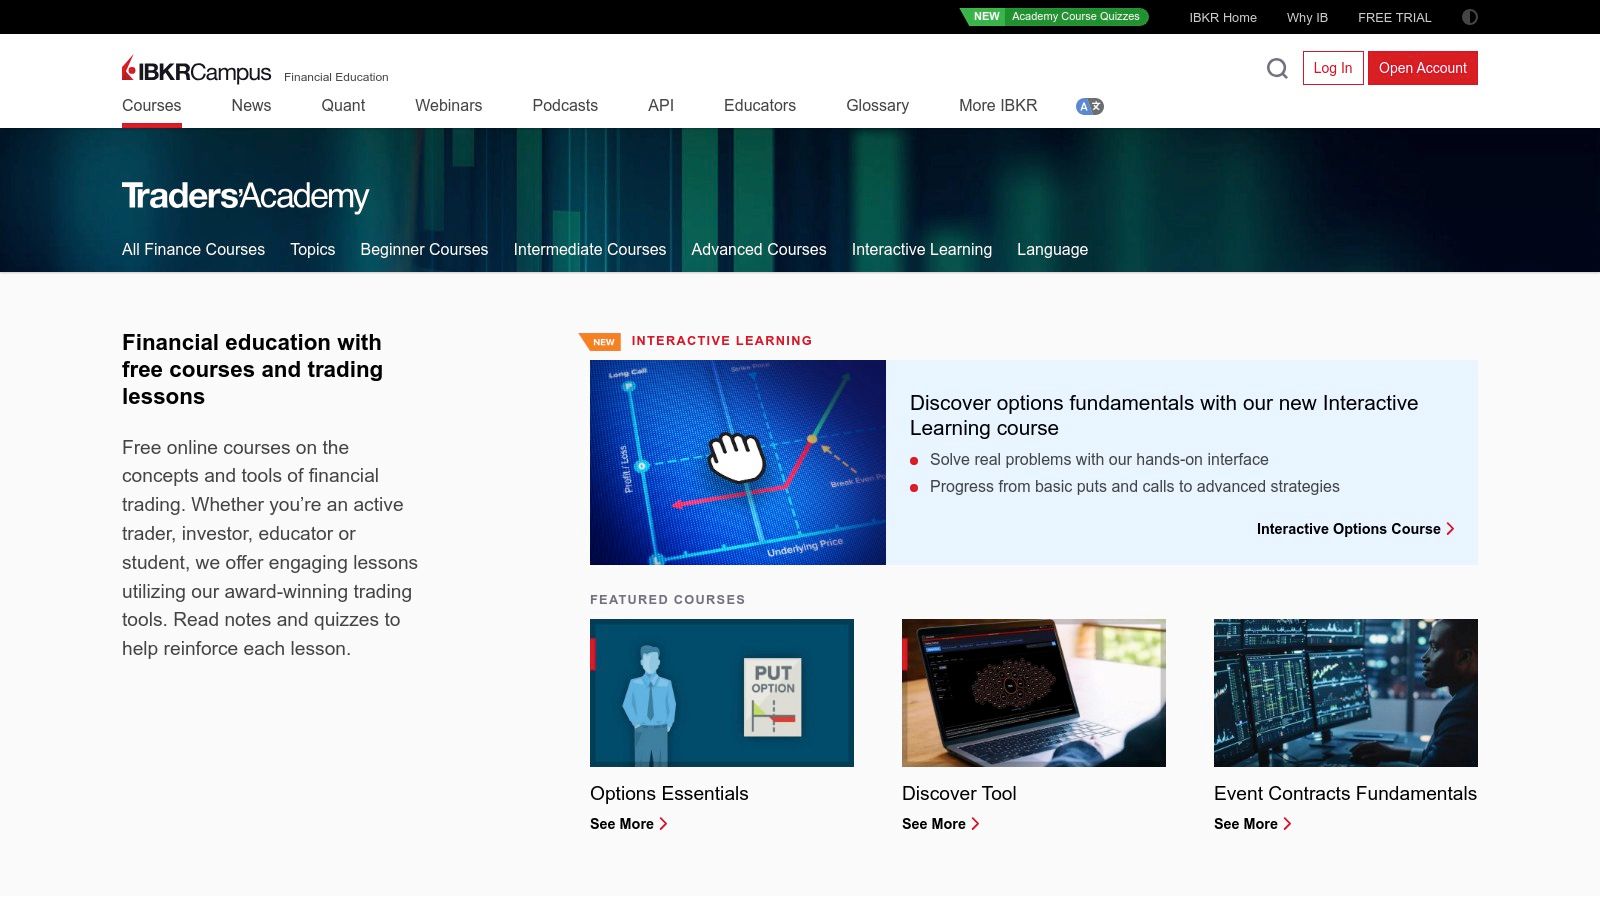
Task: Click the Traders' Academy logo
Action: point(245,196)
